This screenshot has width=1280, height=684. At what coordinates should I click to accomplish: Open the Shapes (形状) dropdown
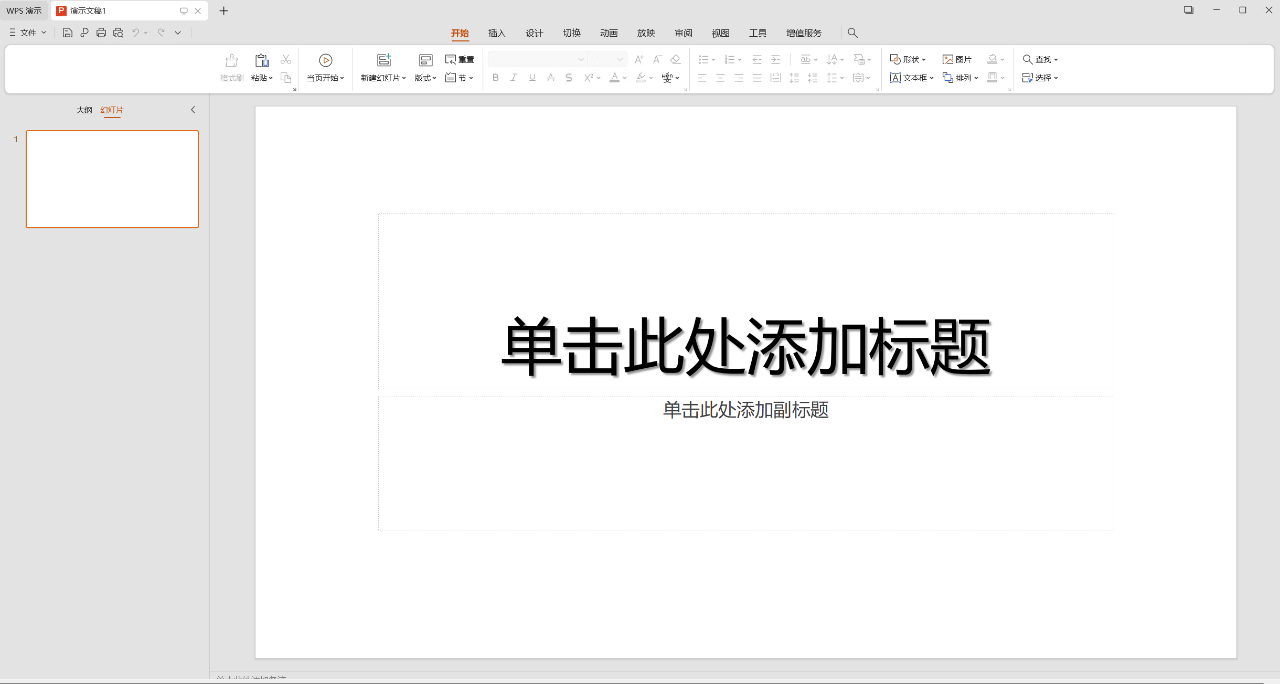[x=908, y=60]
